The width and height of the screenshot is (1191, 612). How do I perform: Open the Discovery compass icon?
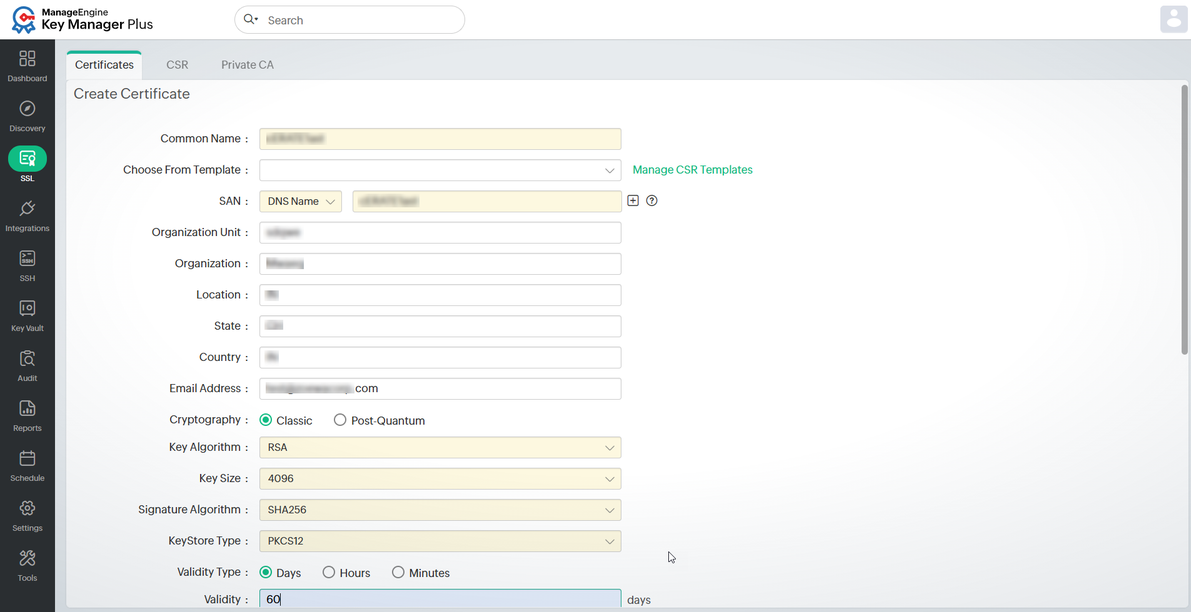click(27, 109)
